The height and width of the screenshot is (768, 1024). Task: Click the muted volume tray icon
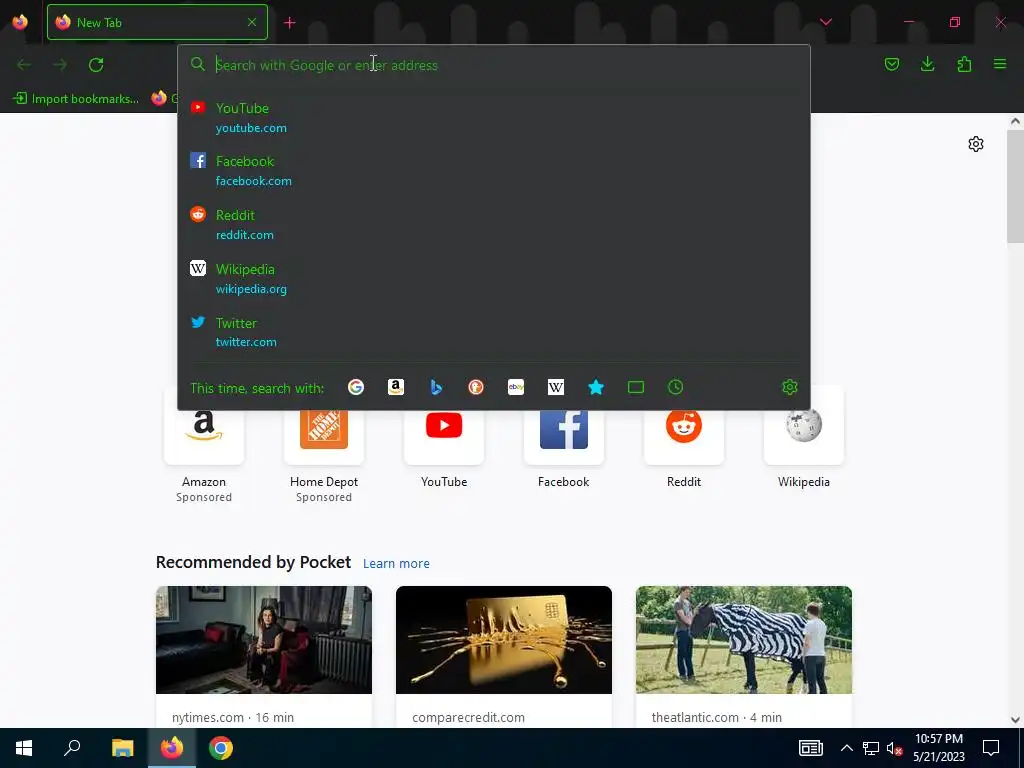coord(894,748)
